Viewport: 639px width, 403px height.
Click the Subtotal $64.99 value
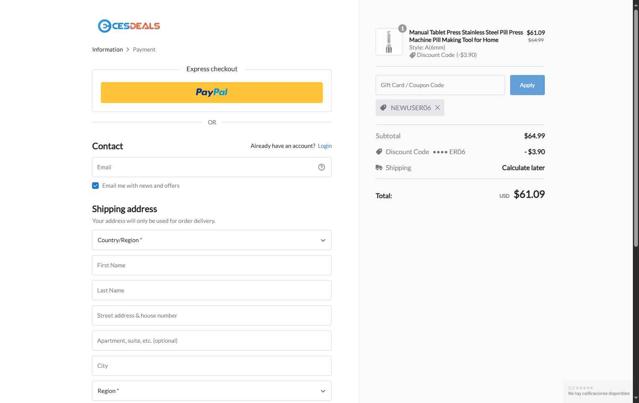pyautogui.click(x=534, y=136)
